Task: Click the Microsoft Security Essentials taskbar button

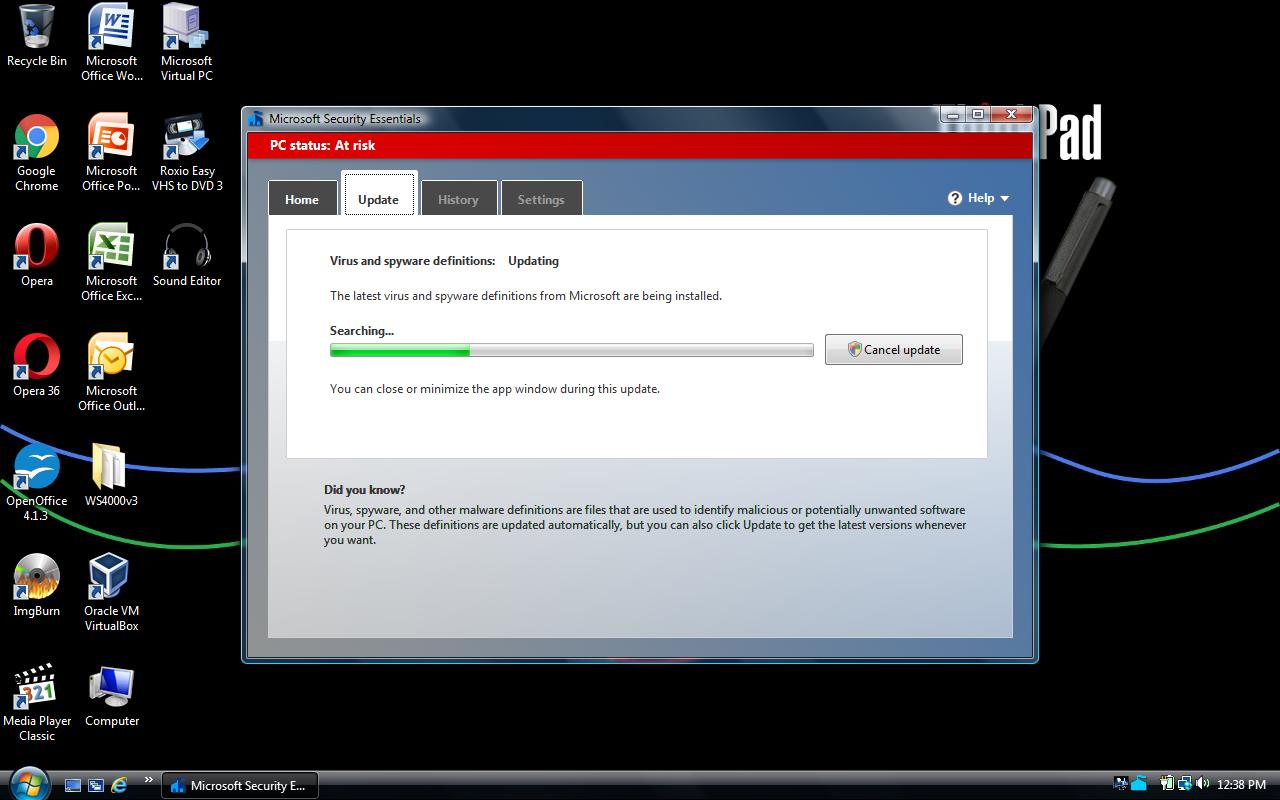Action: coord(240,785)
